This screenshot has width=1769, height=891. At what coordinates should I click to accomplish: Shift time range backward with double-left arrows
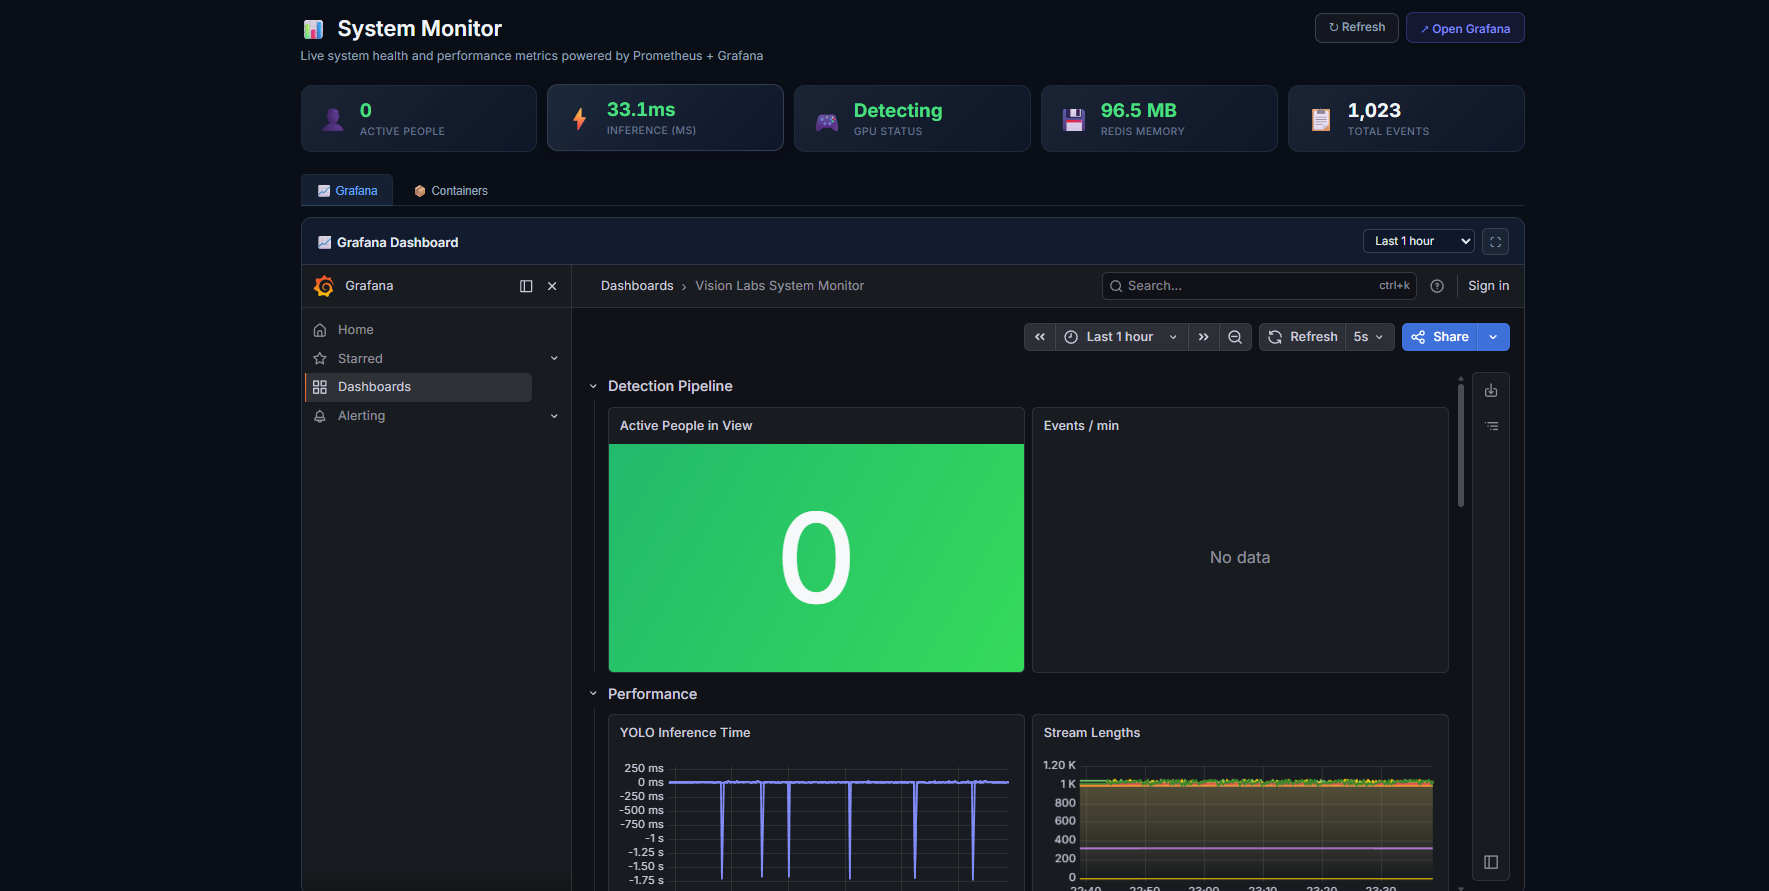pyautogui.click(x=1040, y=337)
